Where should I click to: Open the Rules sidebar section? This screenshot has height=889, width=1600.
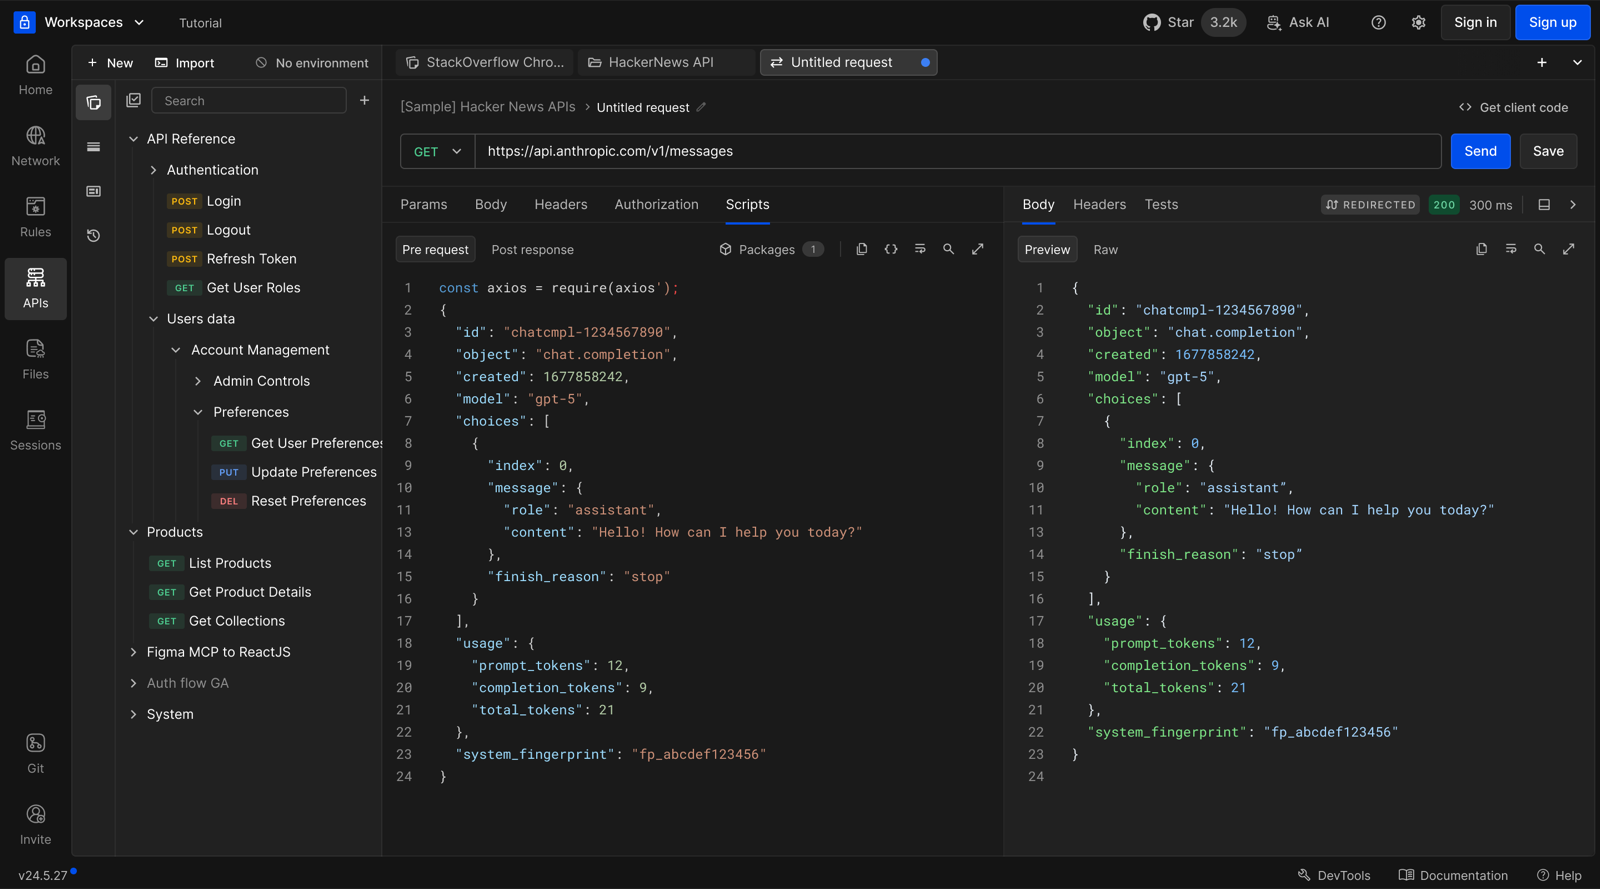35,218
